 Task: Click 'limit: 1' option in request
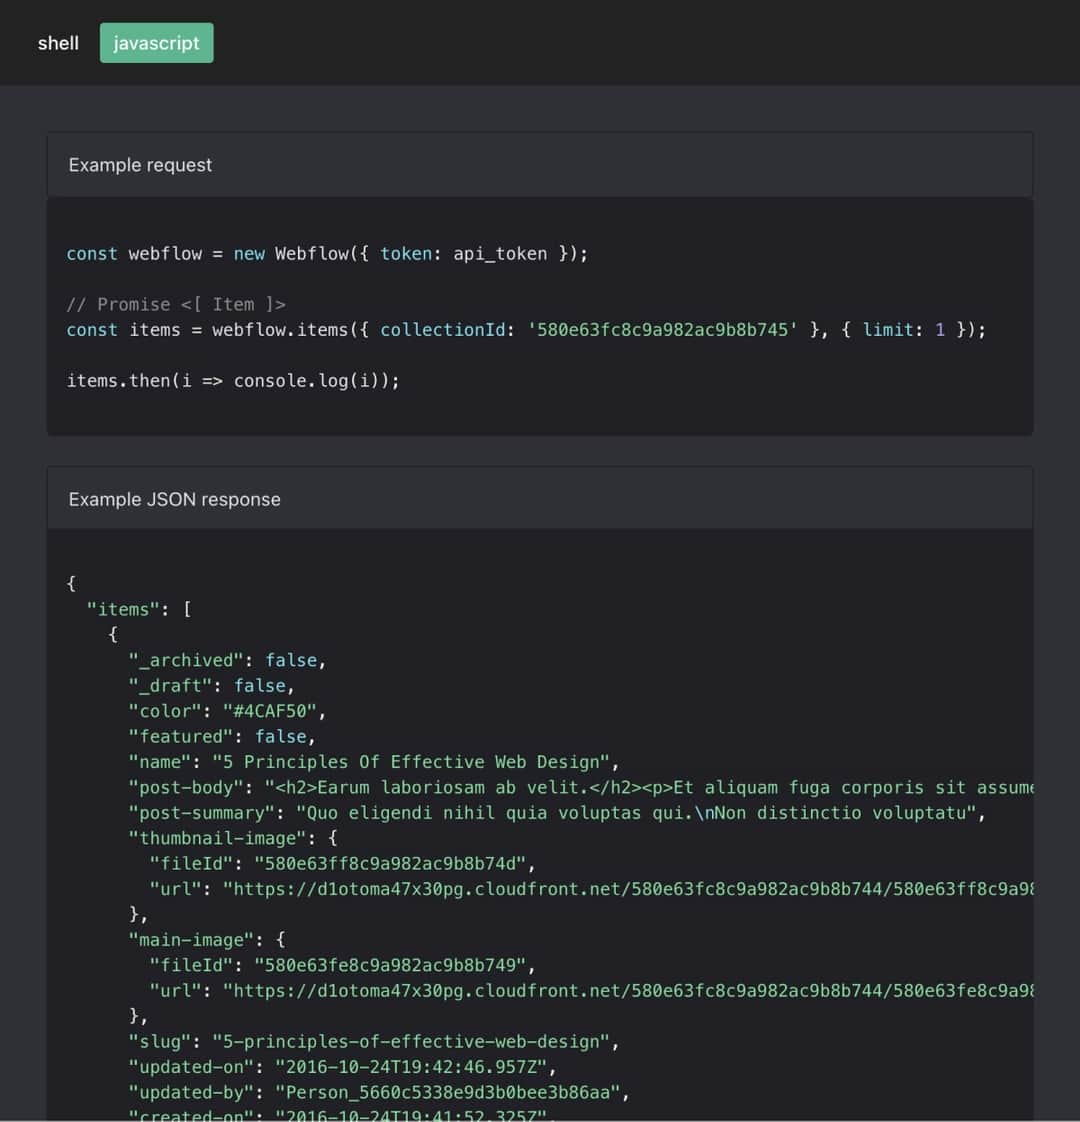(x=903, y=330)
